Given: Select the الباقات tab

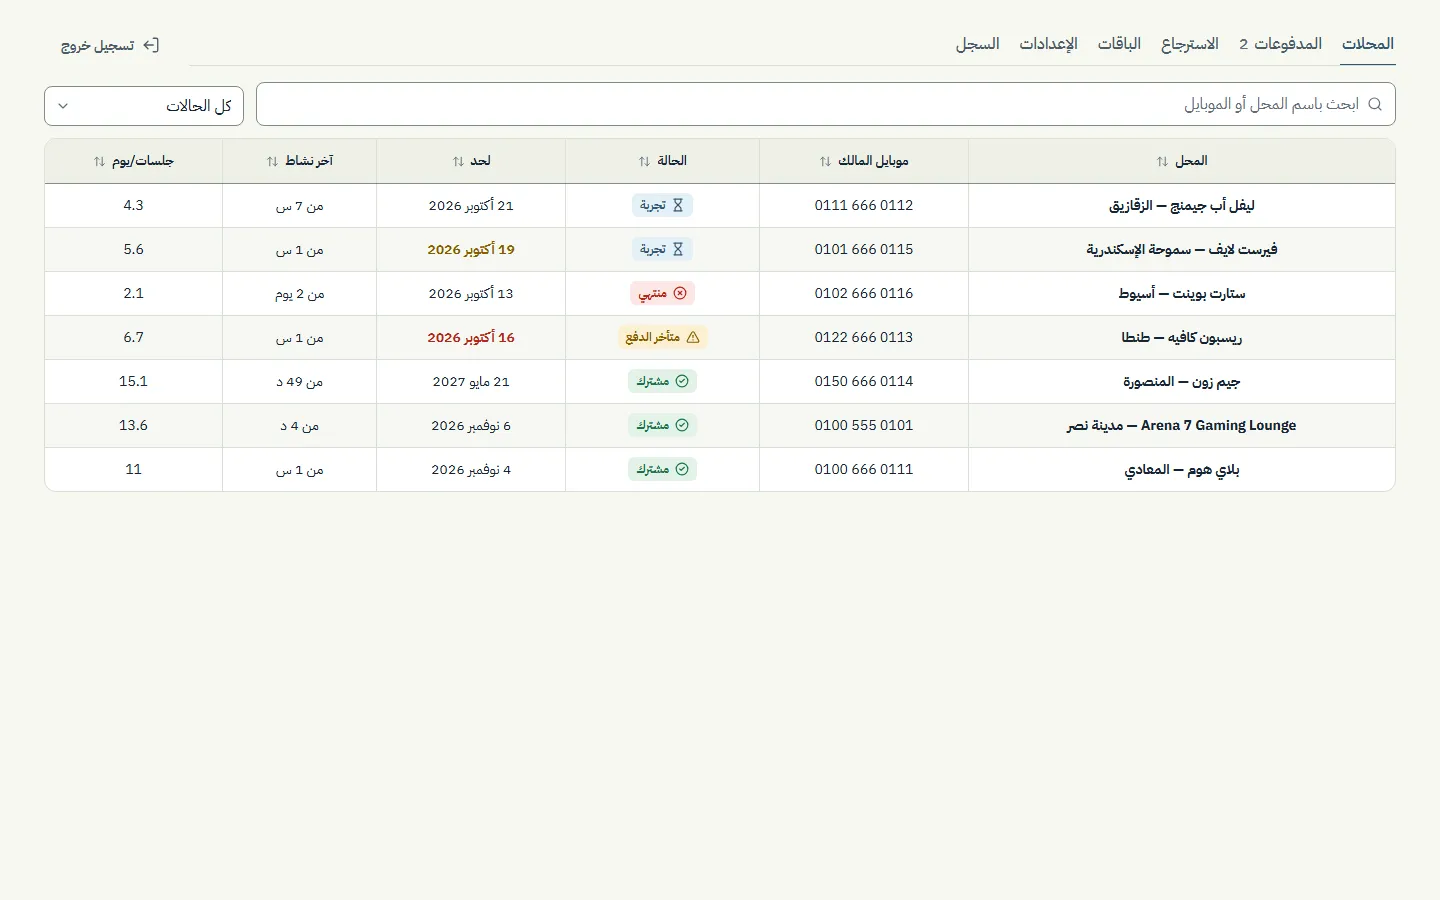Looking at the screenshot, I should click(x=1120, y=44).
